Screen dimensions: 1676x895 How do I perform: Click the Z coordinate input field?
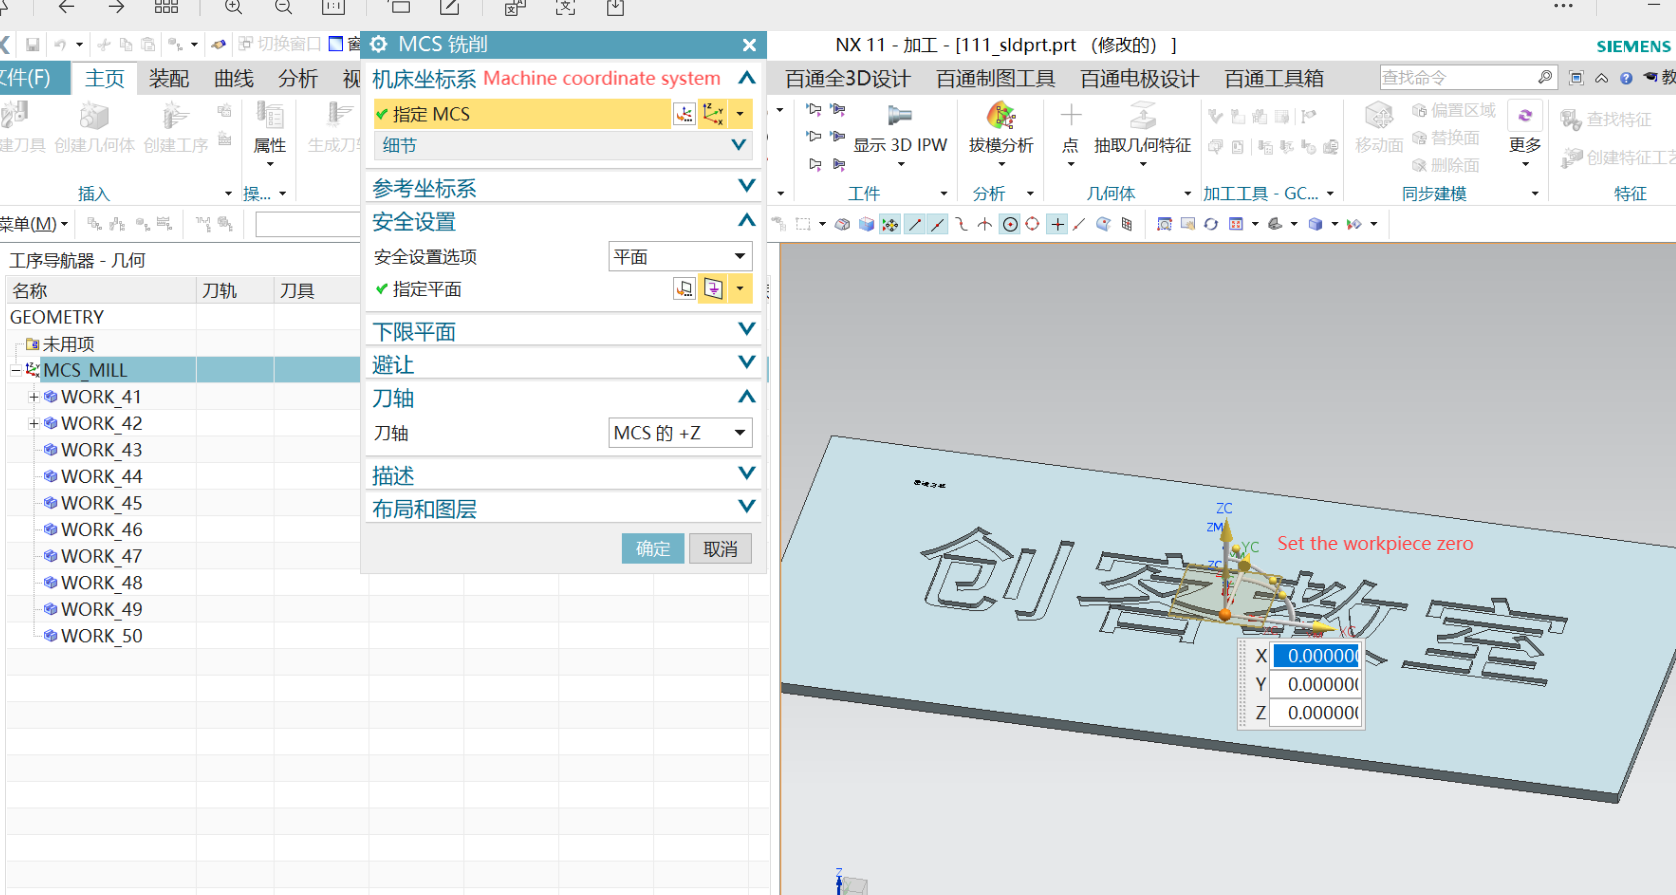[x=1316, y=713]
